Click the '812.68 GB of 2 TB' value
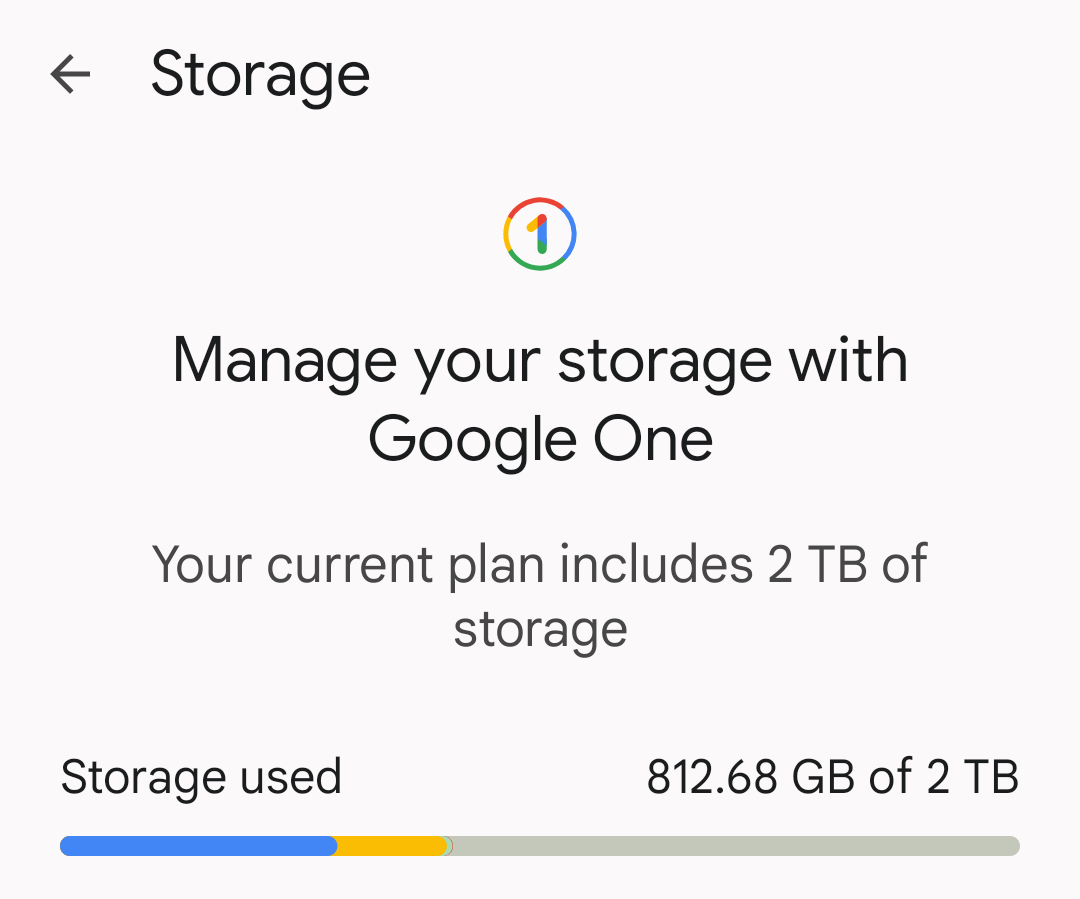The width and height of the screenshot is (1080, 899). click(833, 777)
